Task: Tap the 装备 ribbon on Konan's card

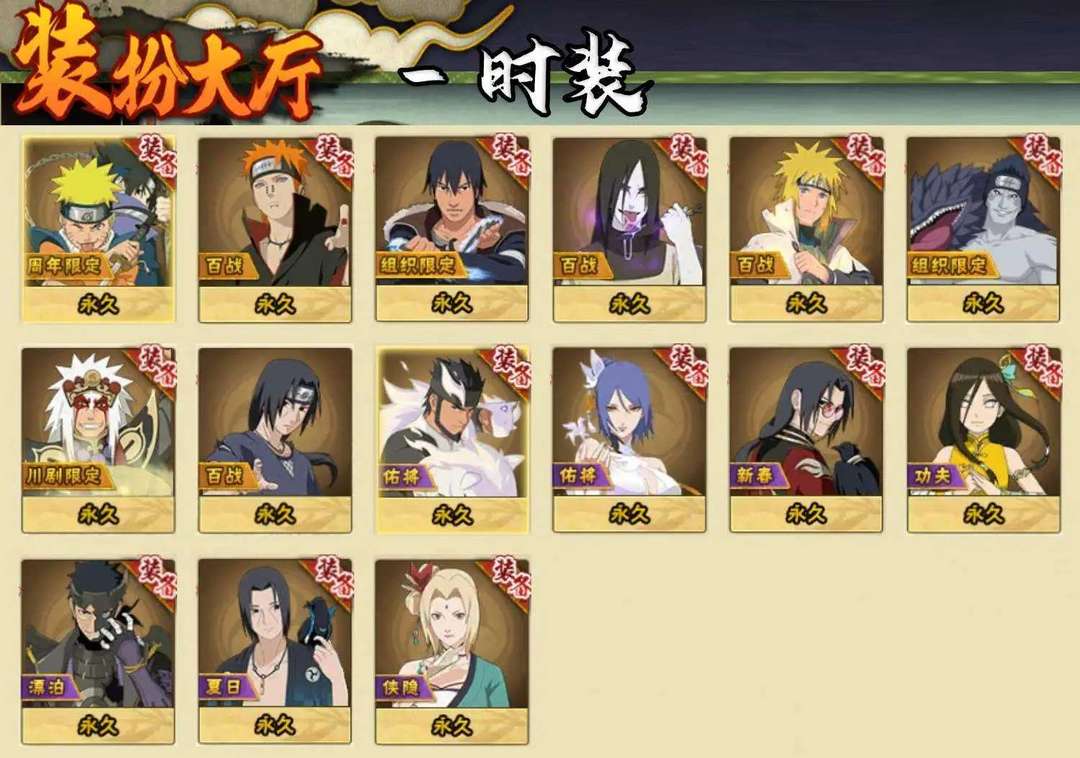Action: (x=686, y=369)
